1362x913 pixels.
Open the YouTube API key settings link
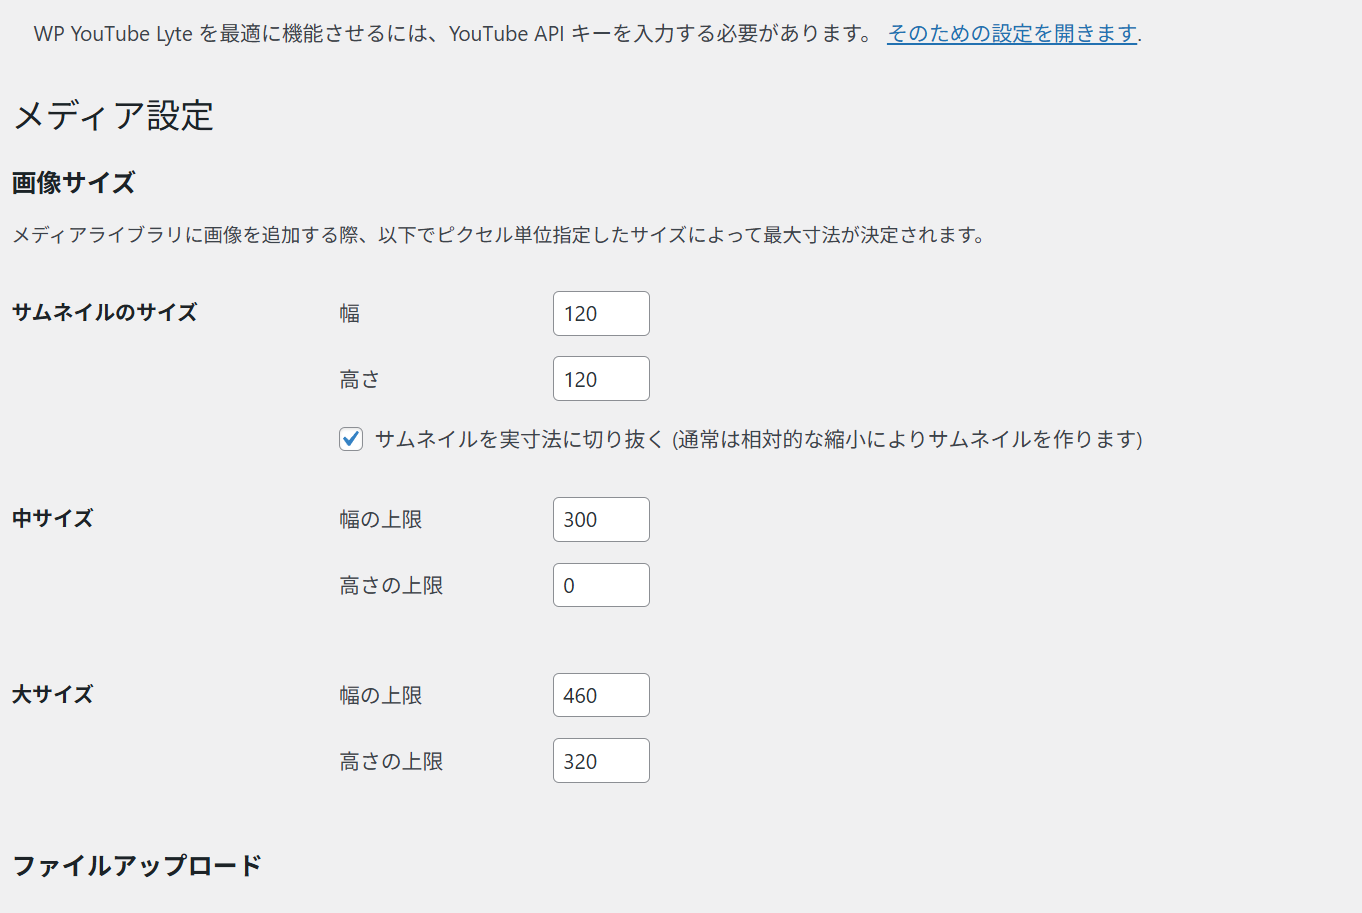pyautogui.click(x=1011, y=34)
